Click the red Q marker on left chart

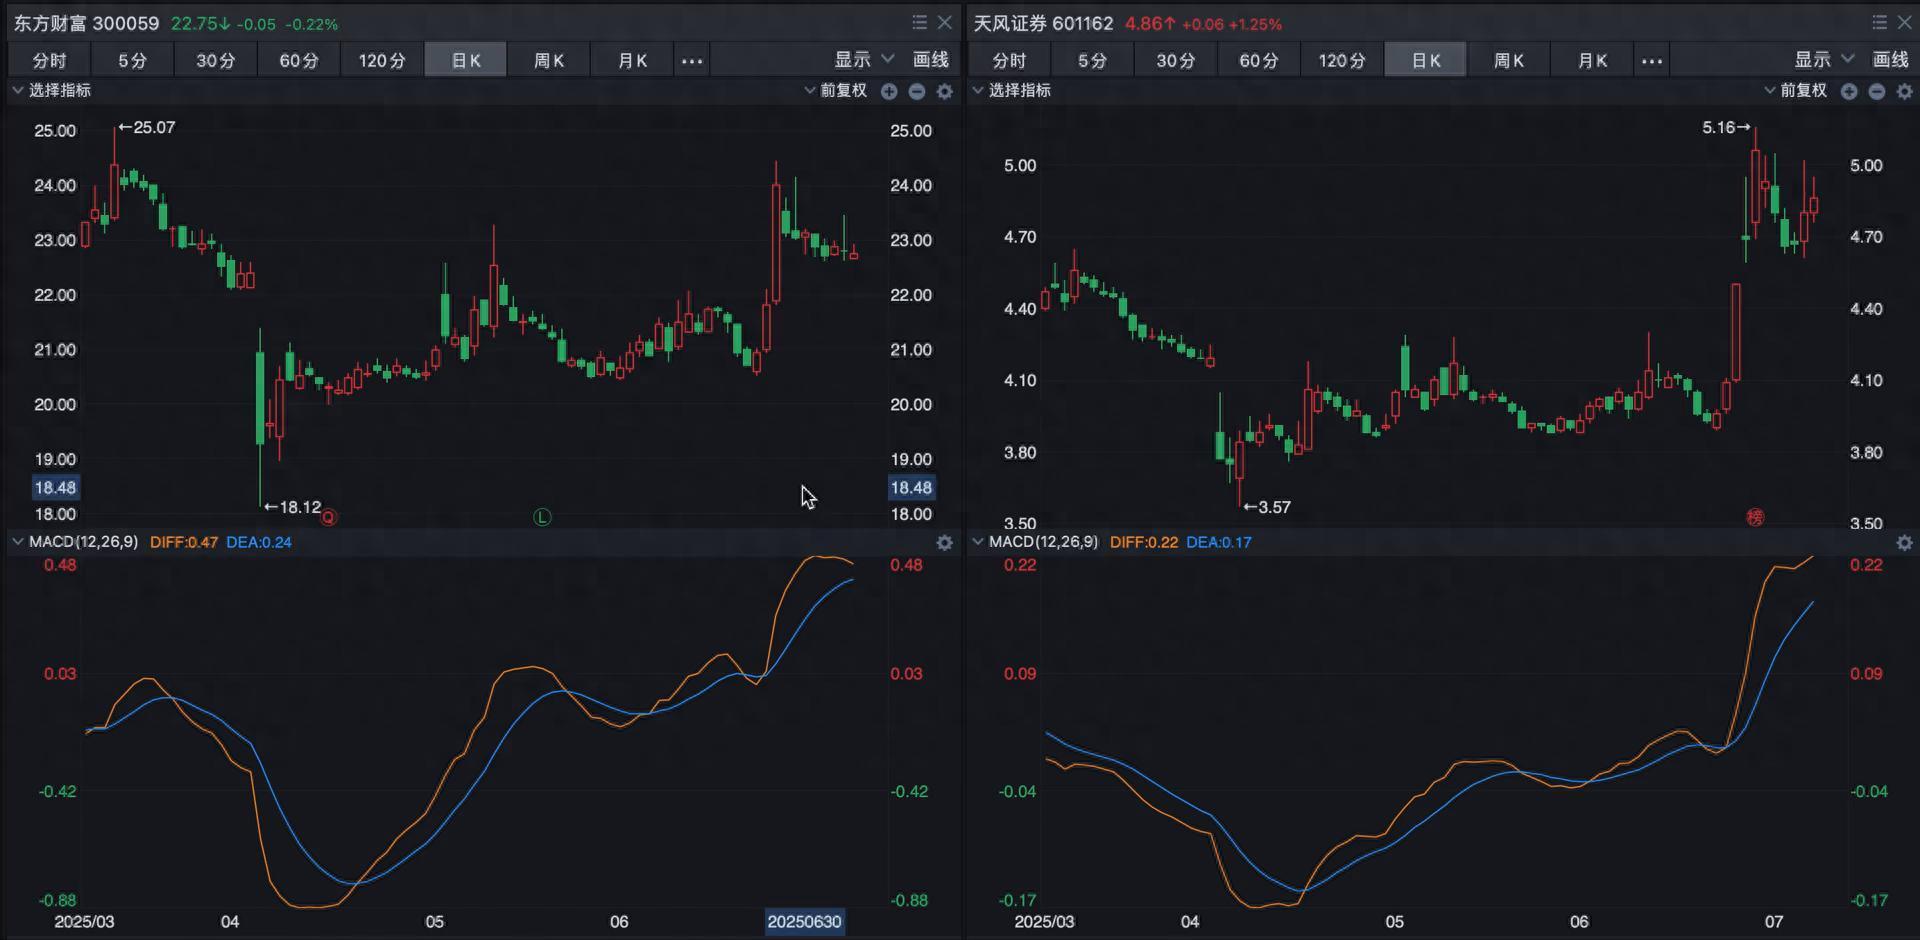328,517
